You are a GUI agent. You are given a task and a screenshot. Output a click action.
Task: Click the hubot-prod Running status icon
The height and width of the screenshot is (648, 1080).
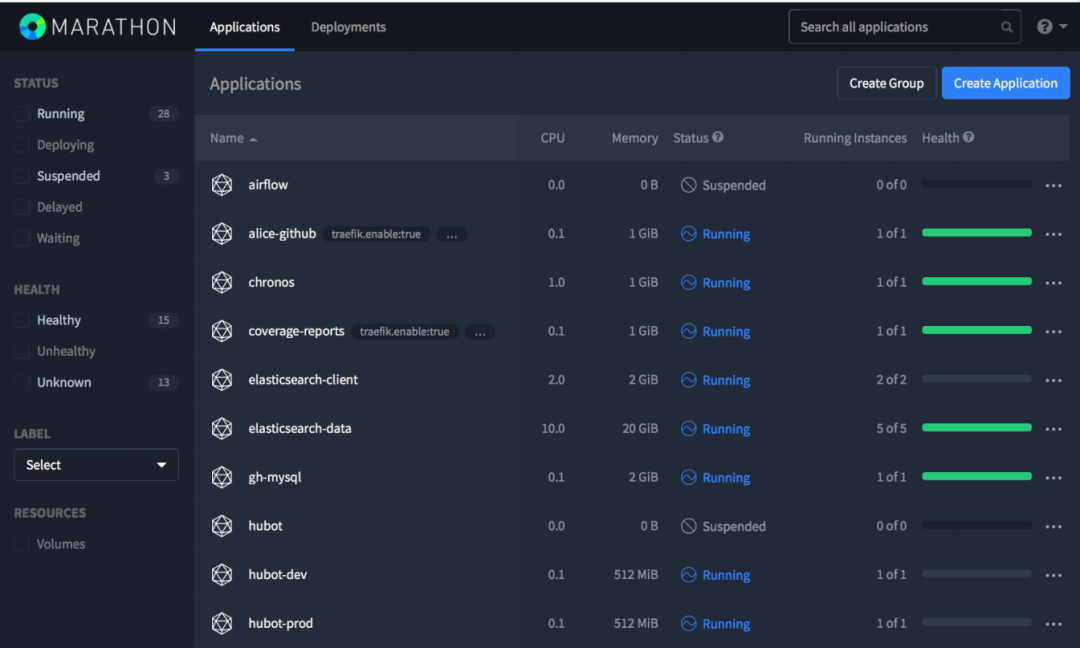[x=688, y=623]
